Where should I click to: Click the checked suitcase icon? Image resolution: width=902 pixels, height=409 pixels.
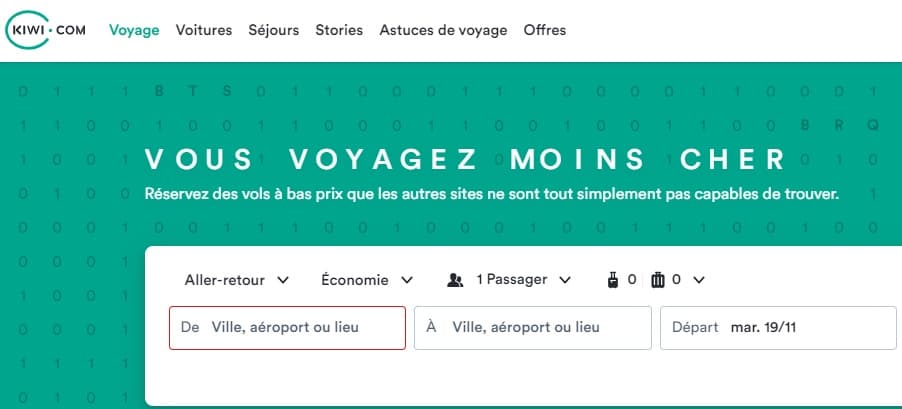click(658, 280)
